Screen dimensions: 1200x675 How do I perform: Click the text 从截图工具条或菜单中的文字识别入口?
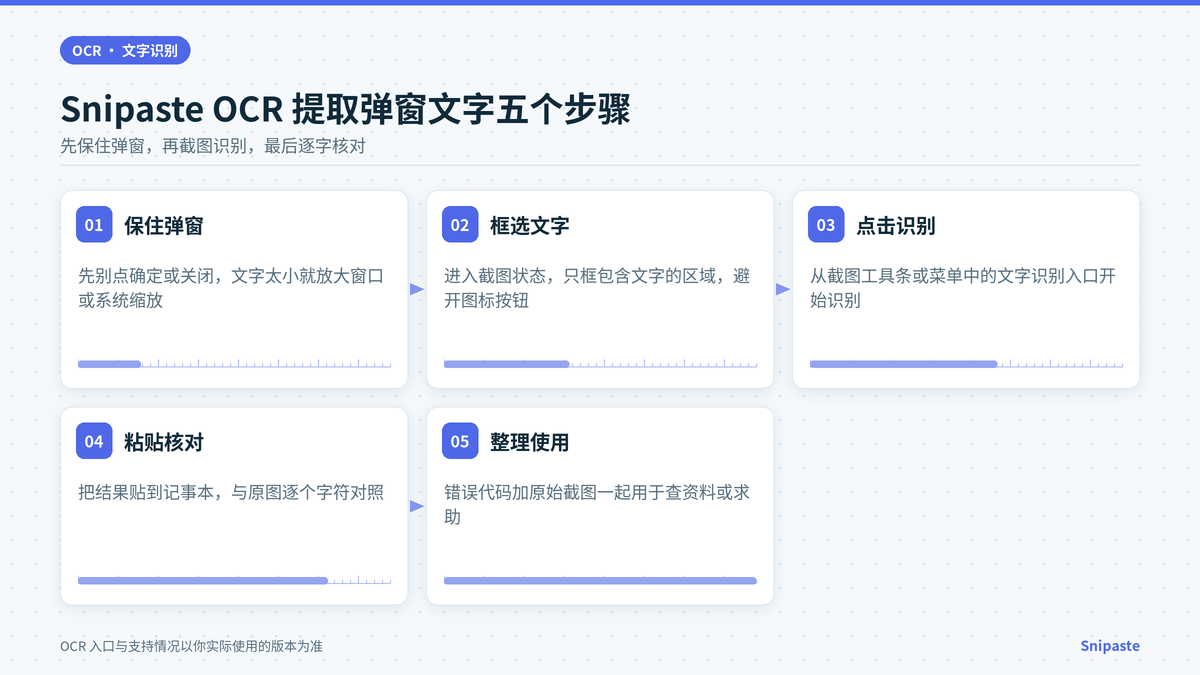click(x=954, y=276)
